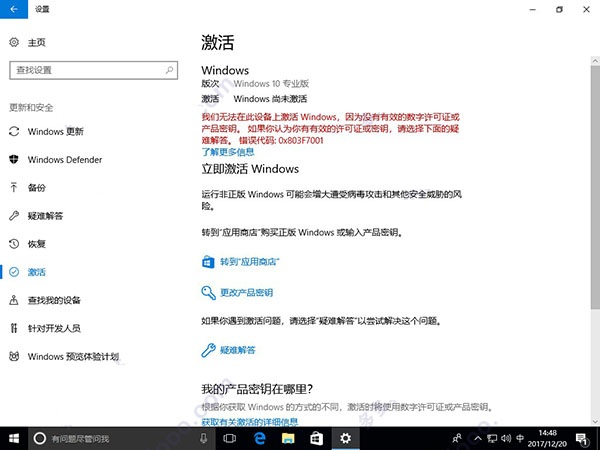Focus the 查找设置 search field
600x450 pixels.
(x=93, y=70)
